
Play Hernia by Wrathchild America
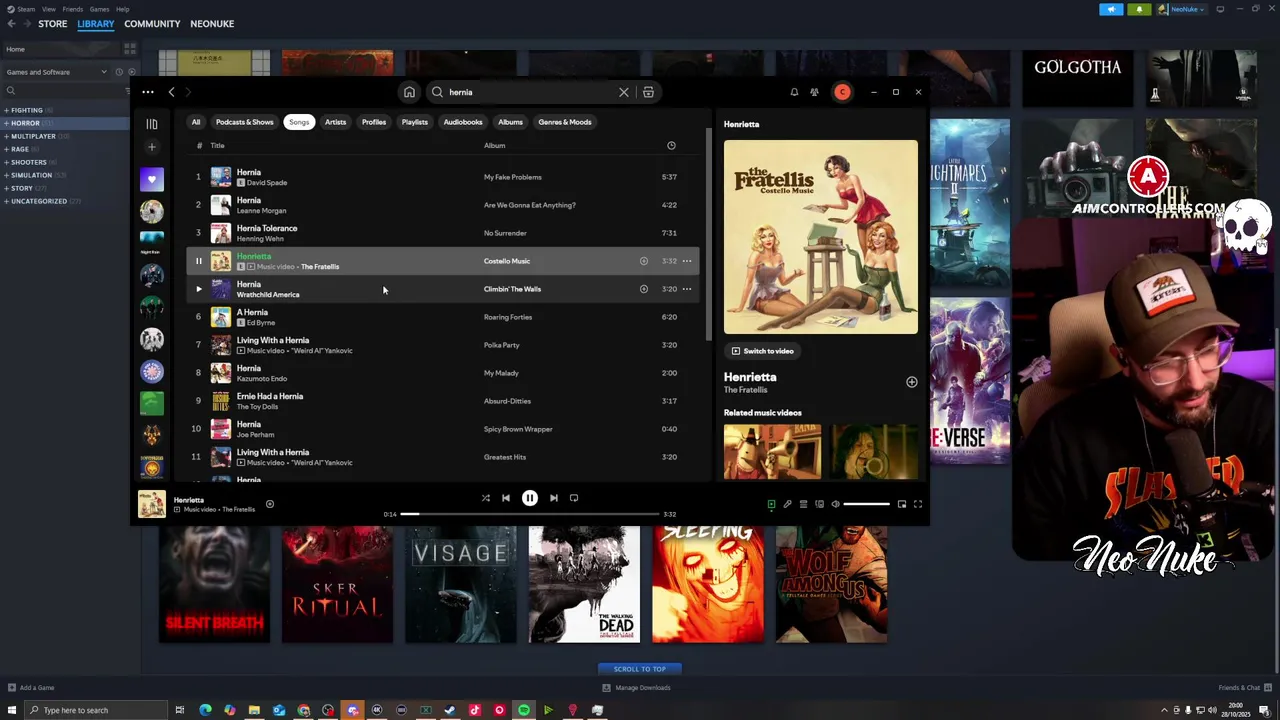[x=198, y=289]
